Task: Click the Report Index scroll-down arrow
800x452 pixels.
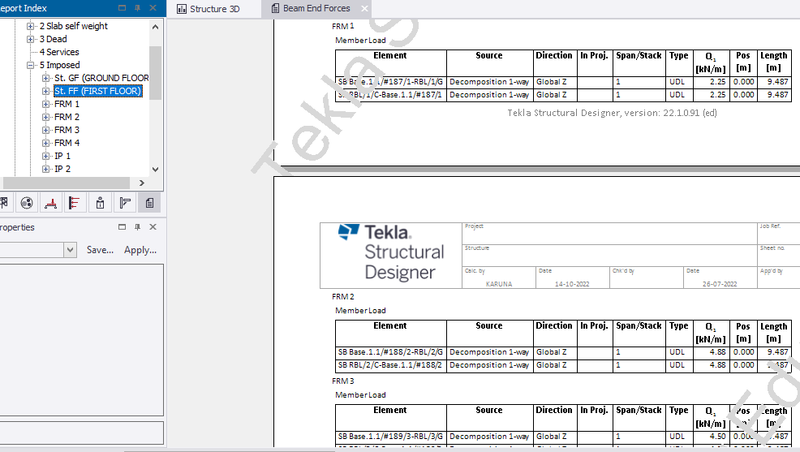Action: [156, 169]
